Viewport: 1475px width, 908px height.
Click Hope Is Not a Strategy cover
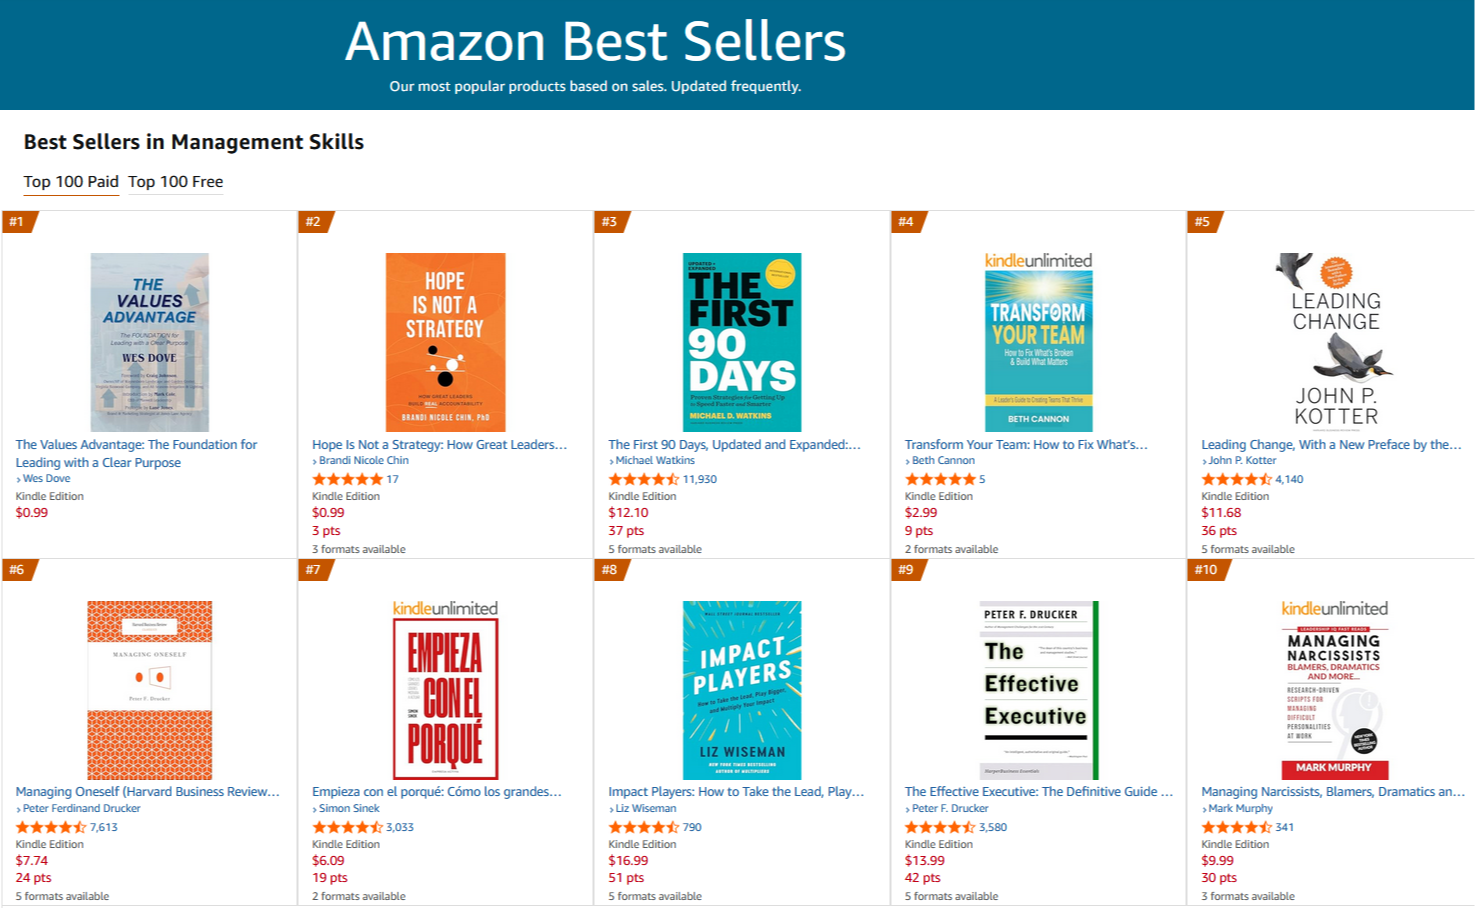tap(445, 342)
